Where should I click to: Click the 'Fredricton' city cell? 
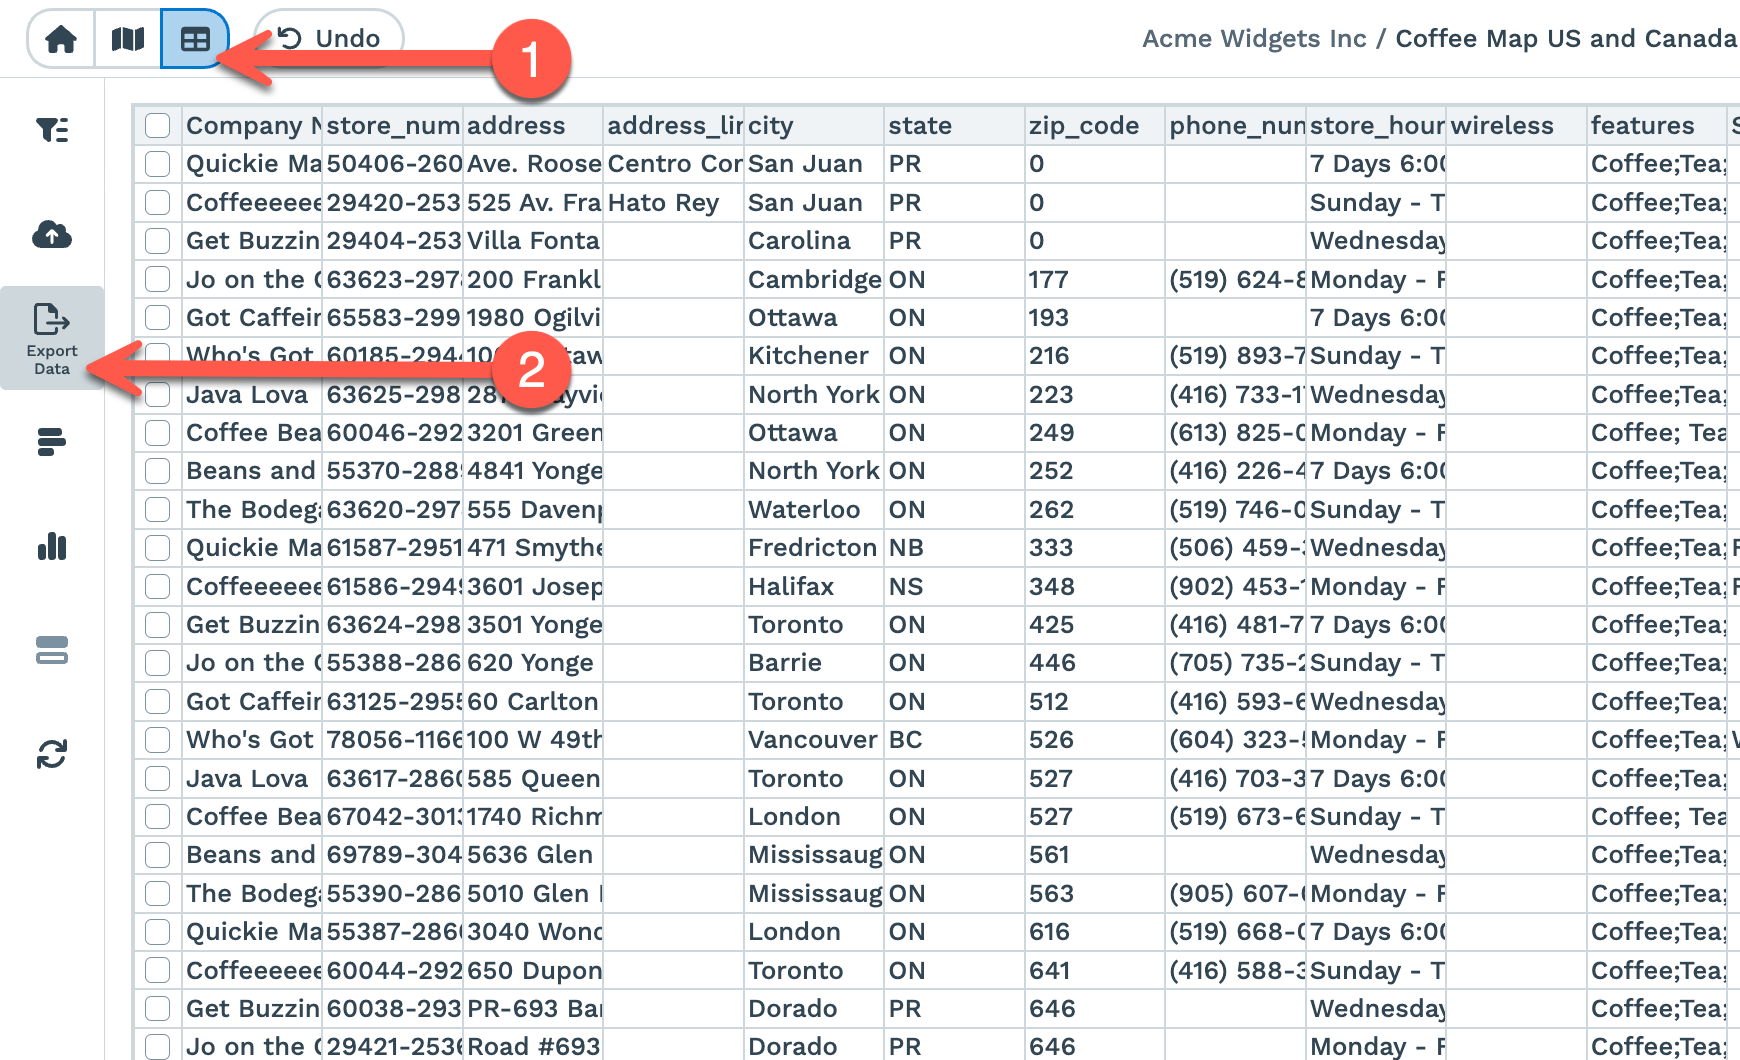click(x=814, y=548)
